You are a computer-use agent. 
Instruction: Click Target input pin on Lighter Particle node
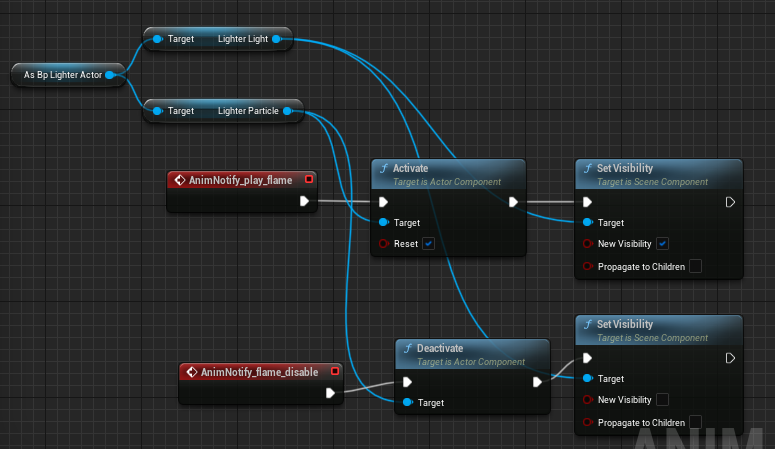pyautogui.click(x=158, y=111)
